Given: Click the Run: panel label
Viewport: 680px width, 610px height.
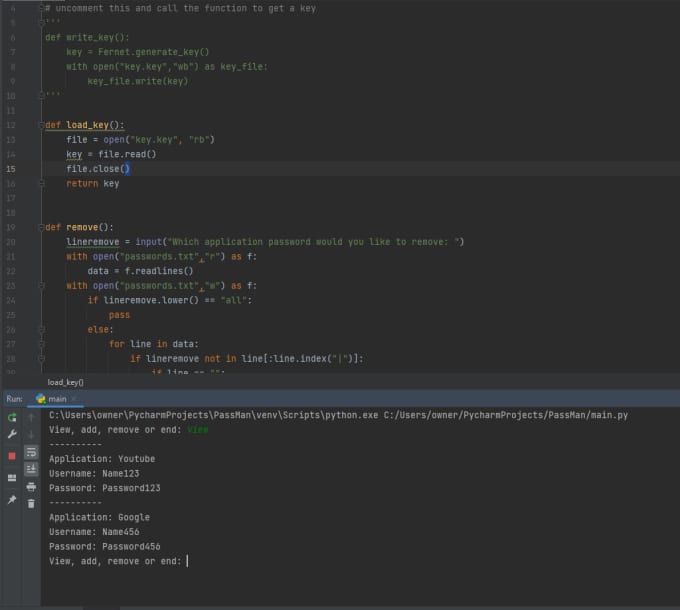Looking at the screenshot, I should pos(14,399).
